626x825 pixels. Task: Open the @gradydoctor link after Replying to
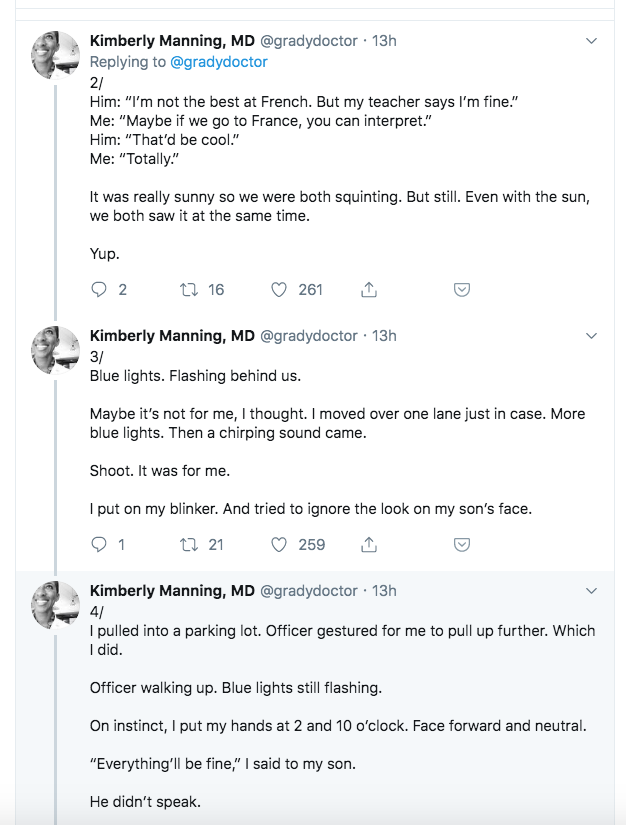pos(219,62)
